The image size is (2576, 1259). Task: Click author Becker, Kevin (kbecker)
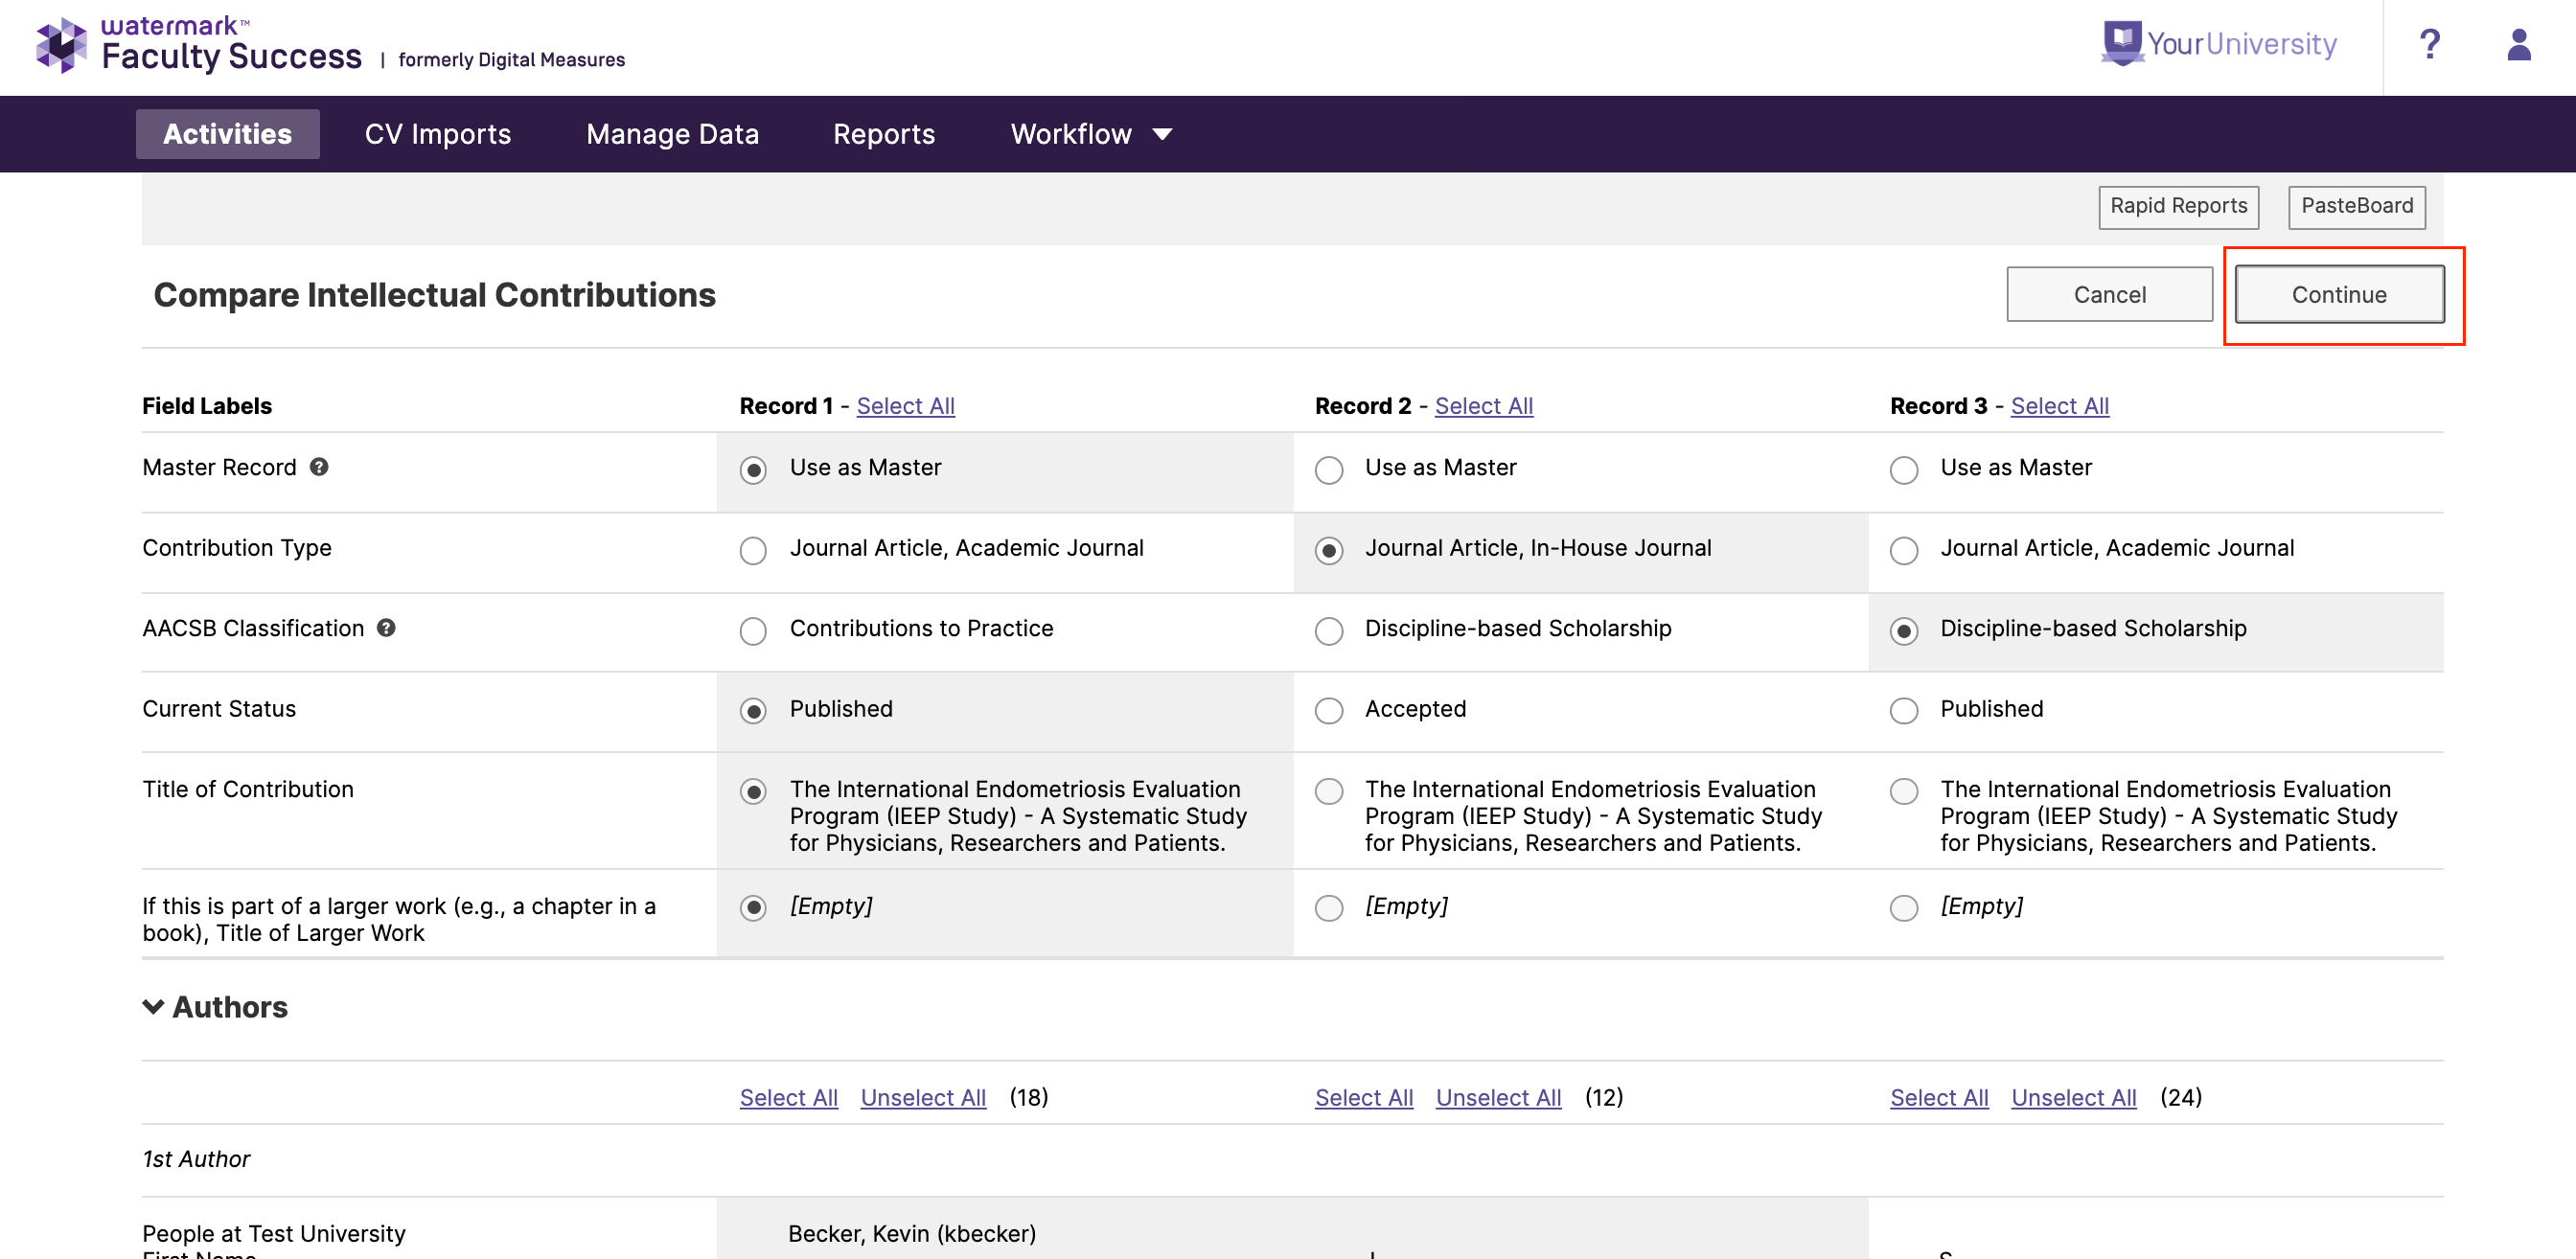(911, 1234)
